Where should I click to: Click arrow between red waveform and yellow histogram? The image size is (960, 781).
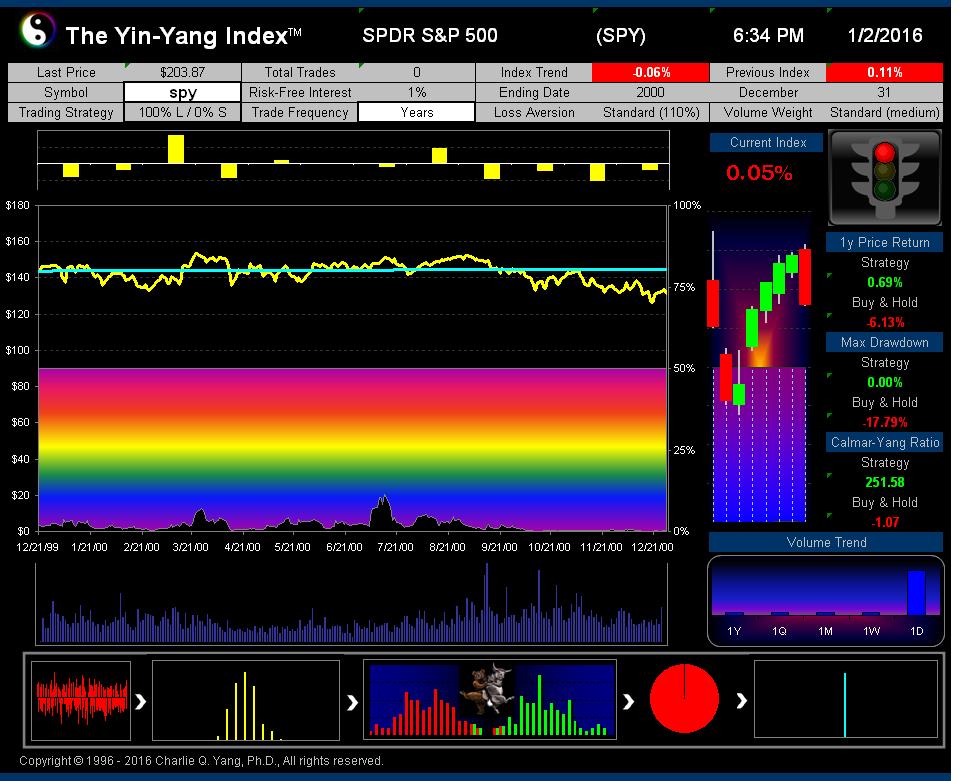(141, 701)
